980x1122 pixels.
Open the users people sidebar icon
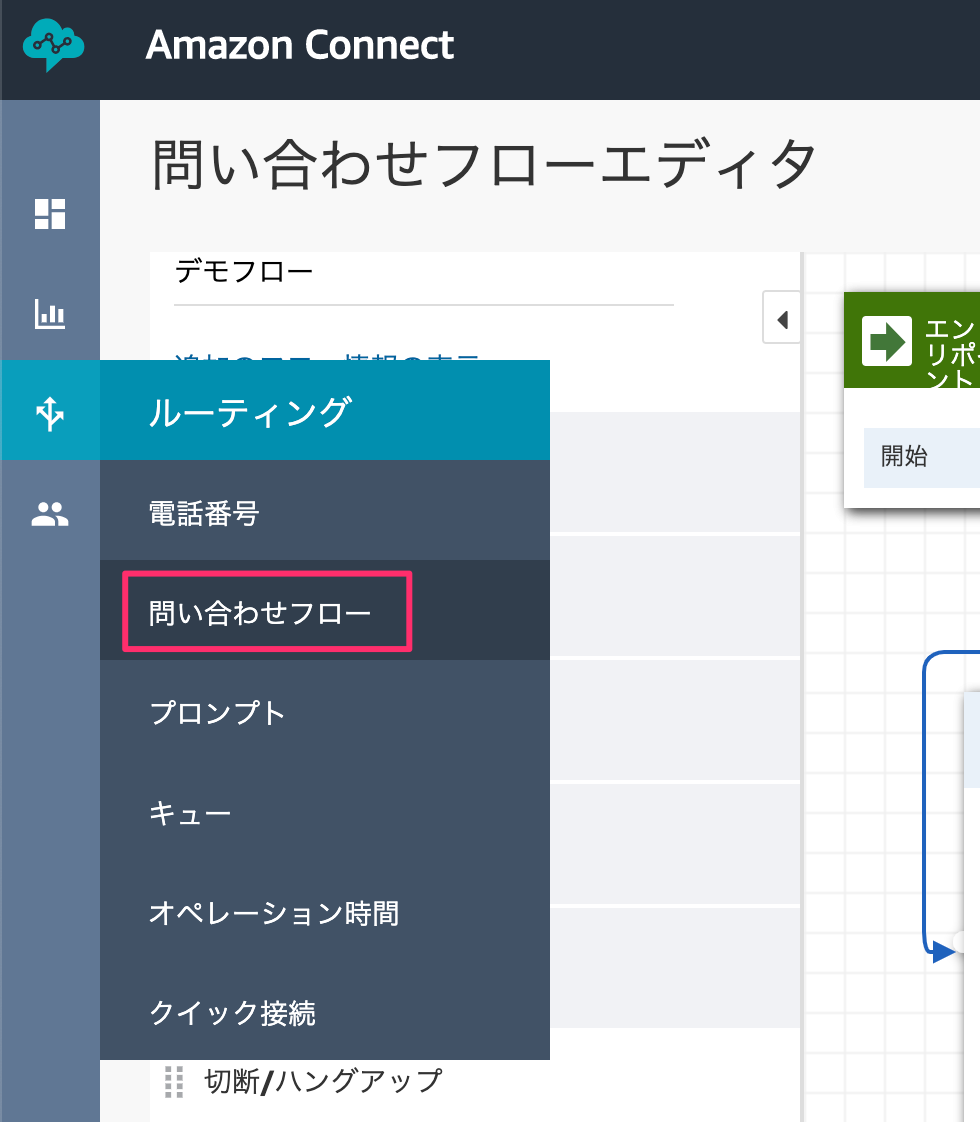point(50,514)
